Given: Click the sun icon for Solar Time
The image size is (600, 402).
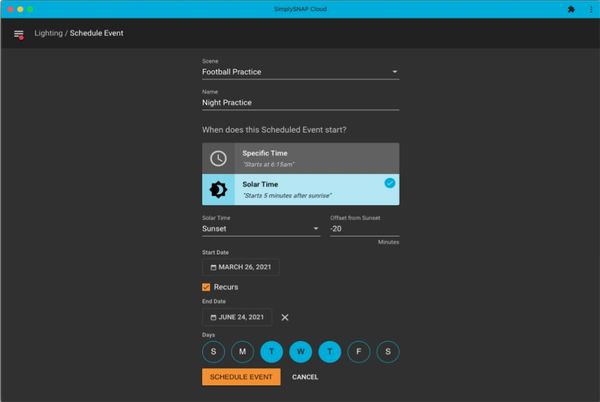Looking at the screenshot, I should click(x=218, y=189).
